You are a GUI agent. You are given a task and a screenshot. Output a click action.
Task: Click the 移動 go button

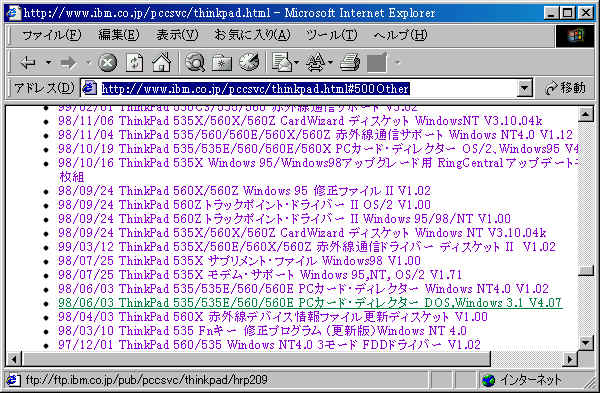566,88
